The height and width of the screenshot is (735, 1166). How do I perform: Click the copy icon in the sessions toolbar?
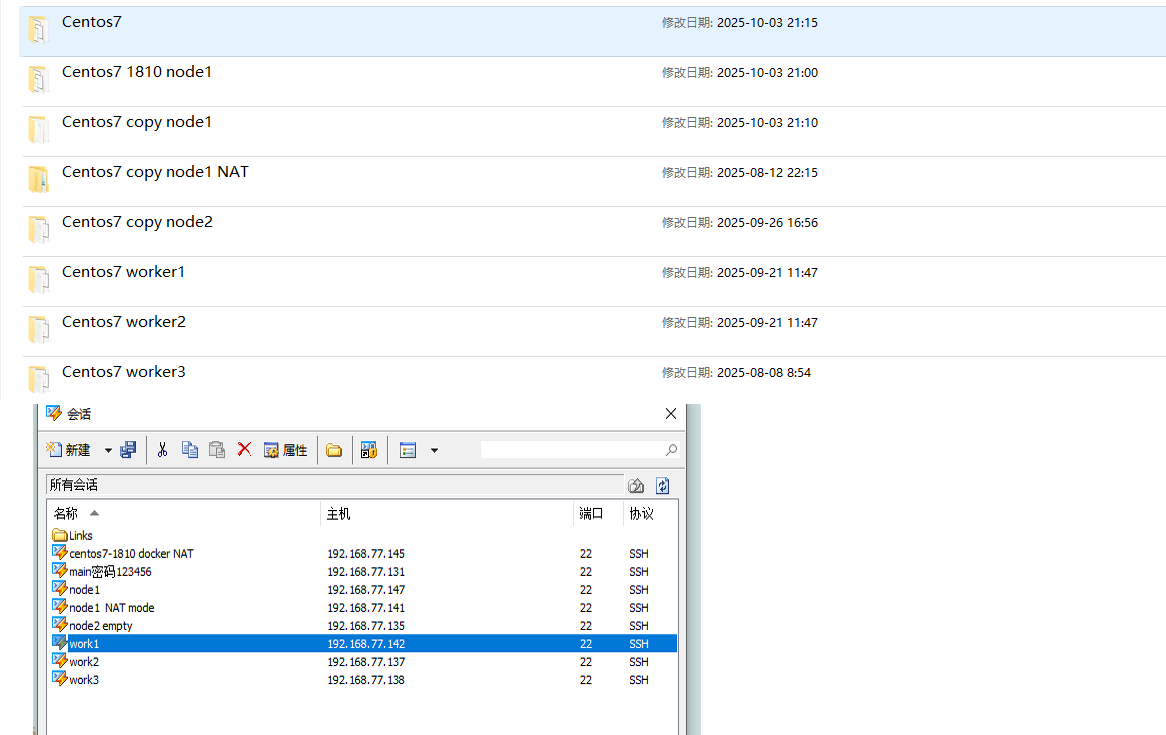pos(190,450)
